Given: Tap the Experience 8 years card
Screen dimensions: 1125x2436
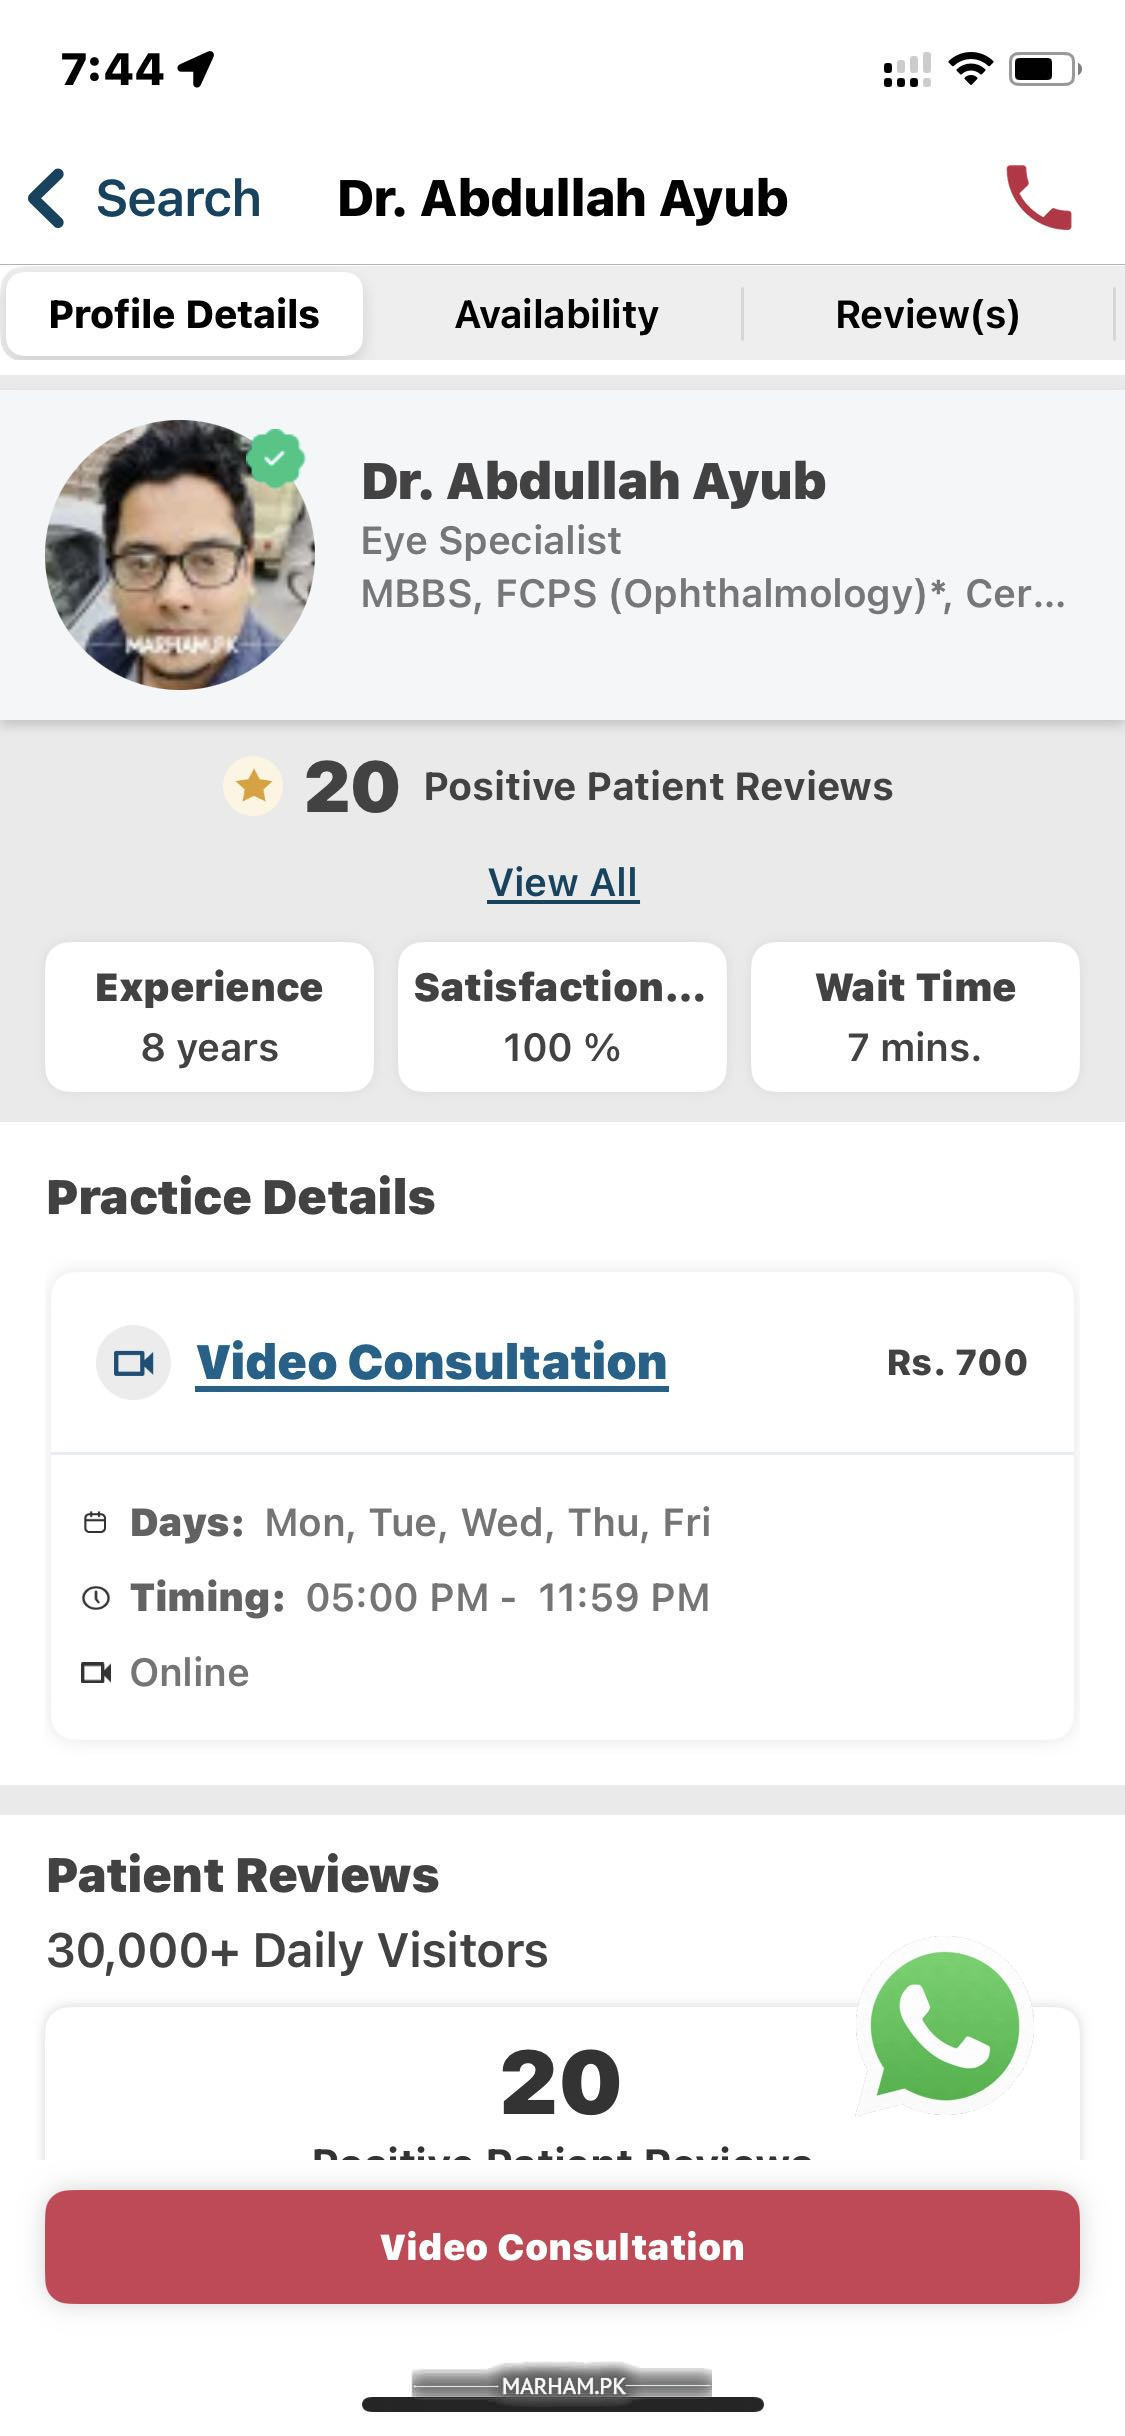Looking at the screenshot, I should [x=209, y=1017].
